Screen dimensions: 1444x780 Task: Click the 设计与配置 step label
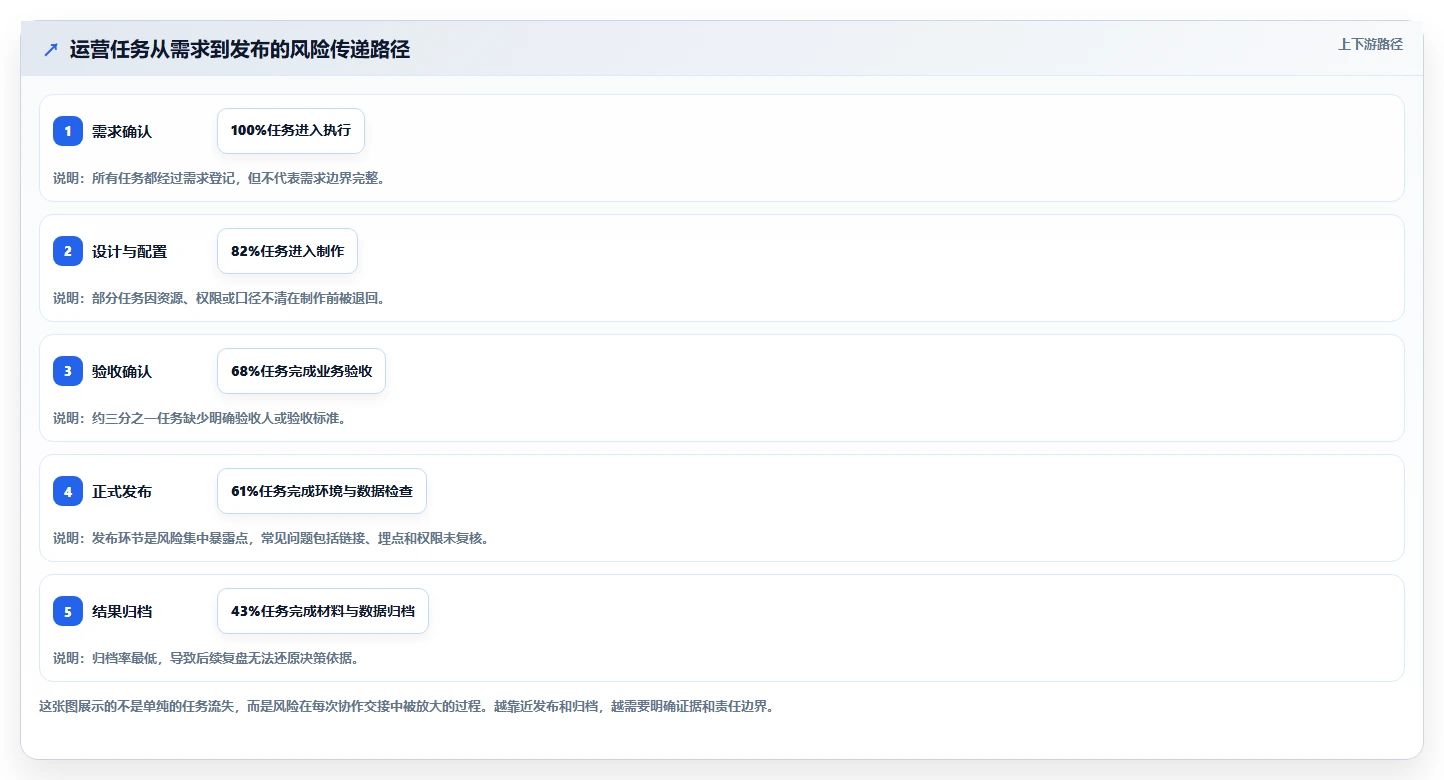click(130, 251)
